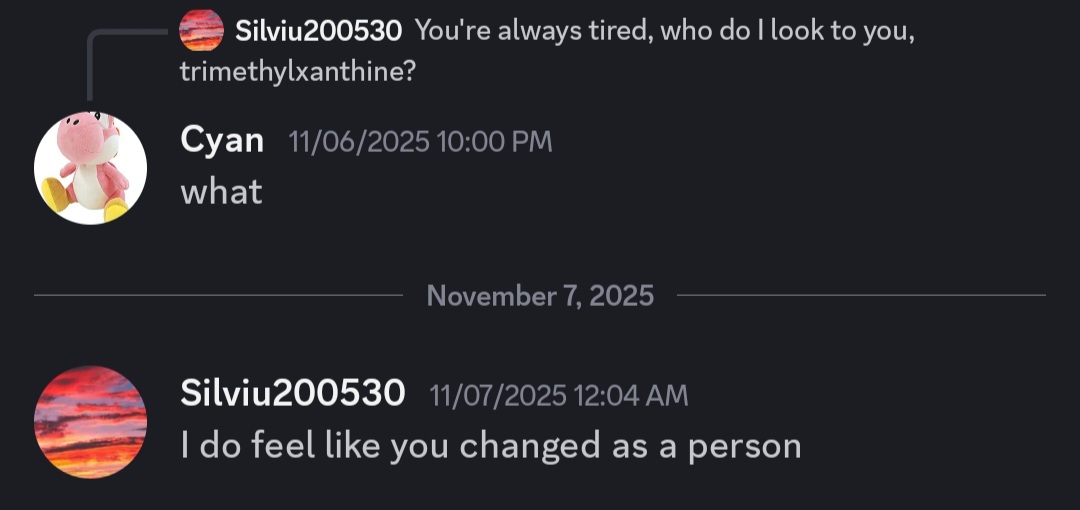
Task: Click the small sunset avatar in reply preview
Action: click(x=201, y=30)
